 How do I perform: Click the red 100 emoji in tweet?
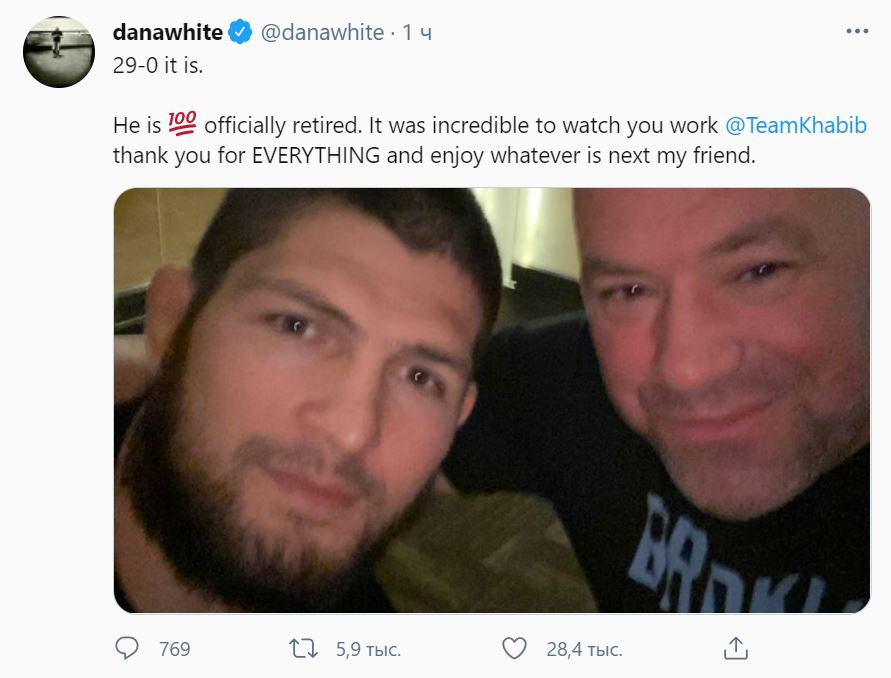click(x=184, y=126)
